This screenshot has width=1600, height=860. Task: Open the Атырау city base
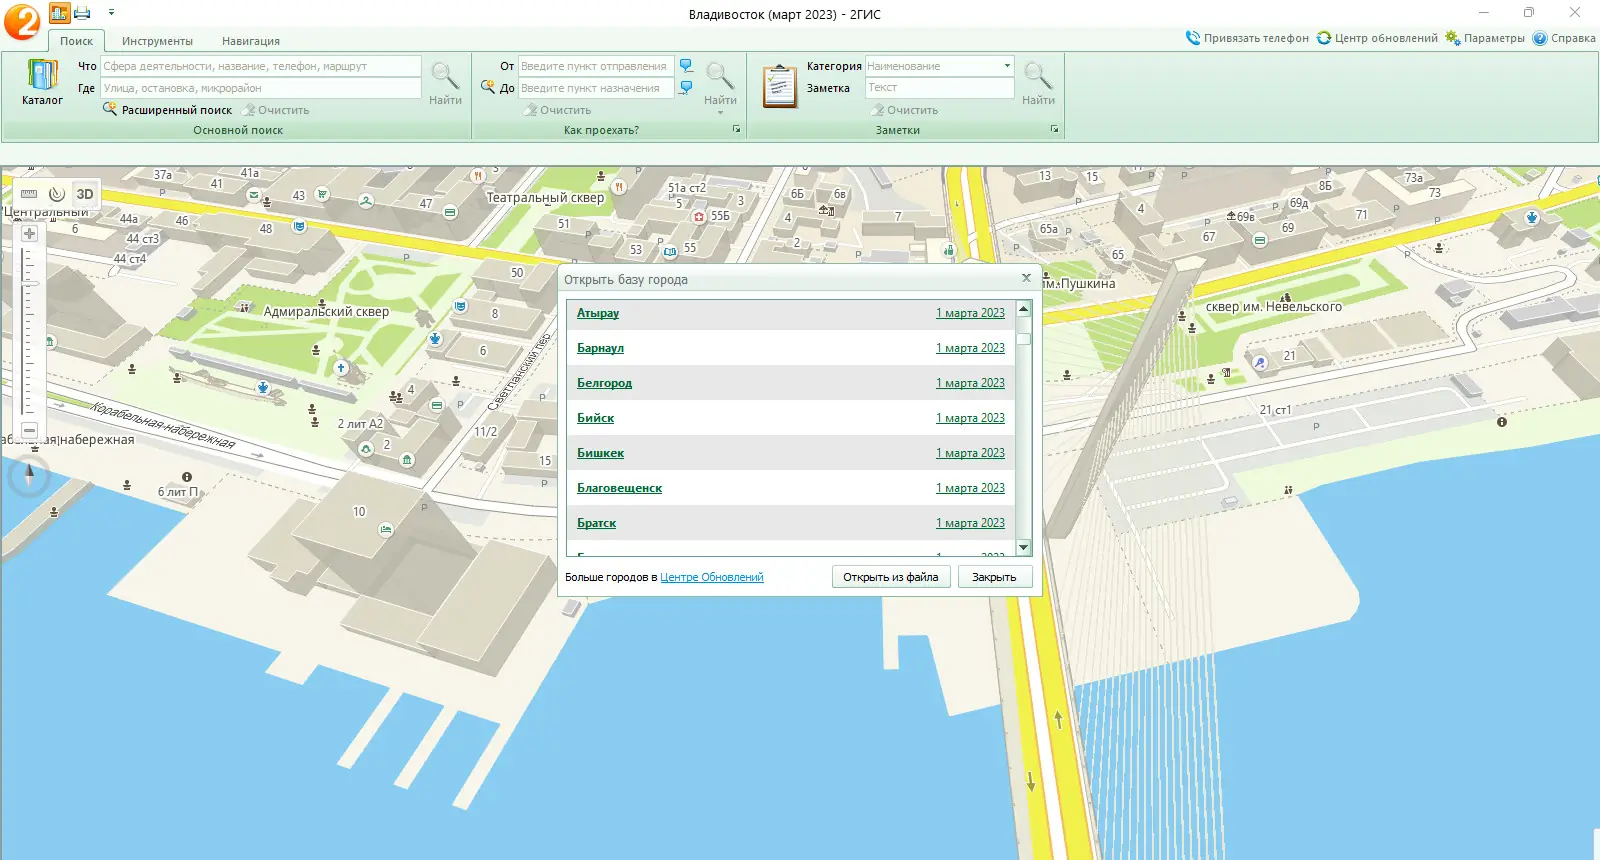(598, 313)
